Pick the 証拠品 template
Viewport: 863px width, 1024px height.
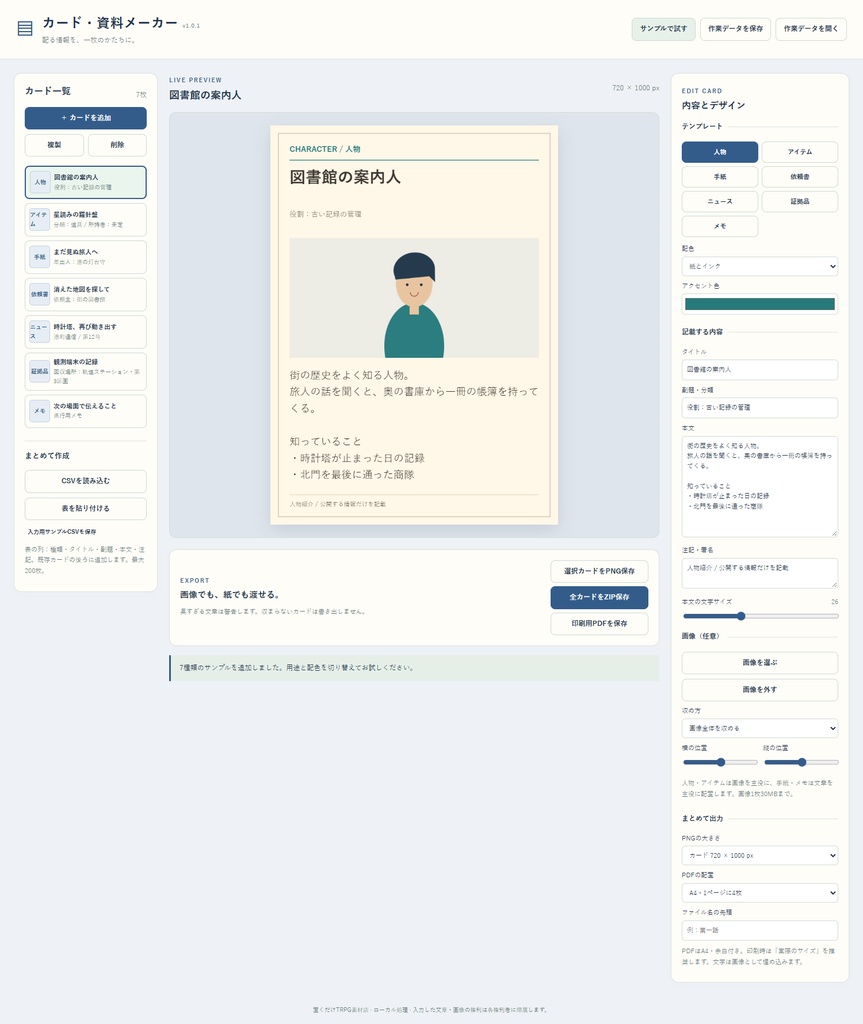800,202
